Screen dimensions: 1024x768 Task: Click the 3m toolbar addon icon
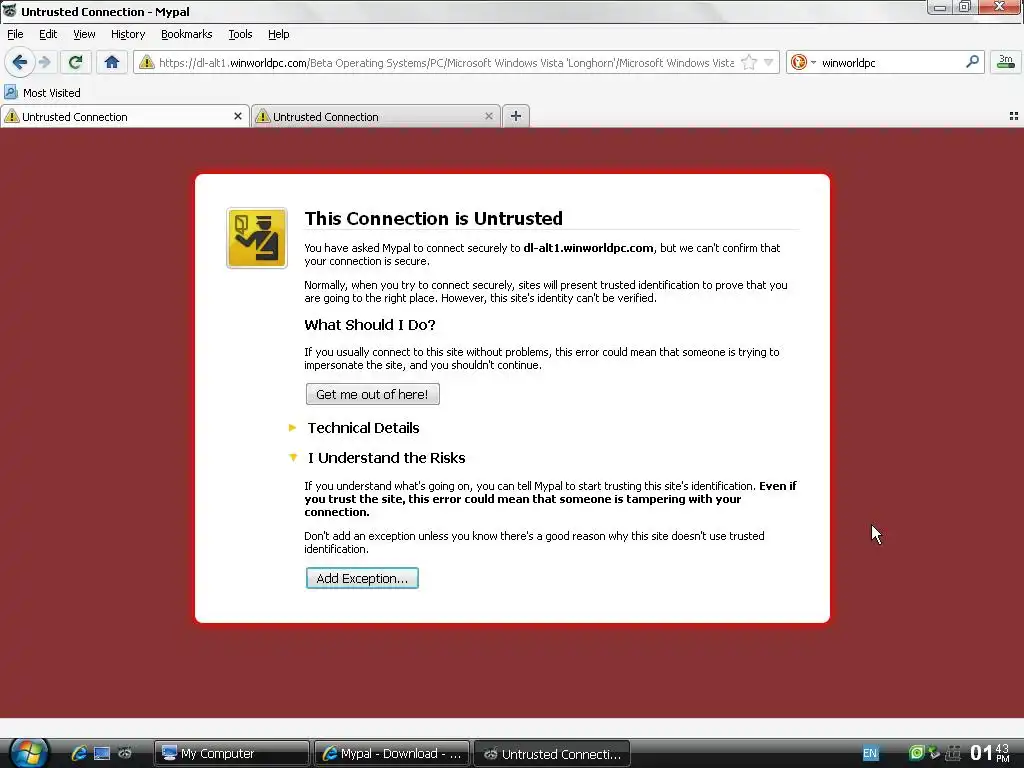tap(1006, 63)
